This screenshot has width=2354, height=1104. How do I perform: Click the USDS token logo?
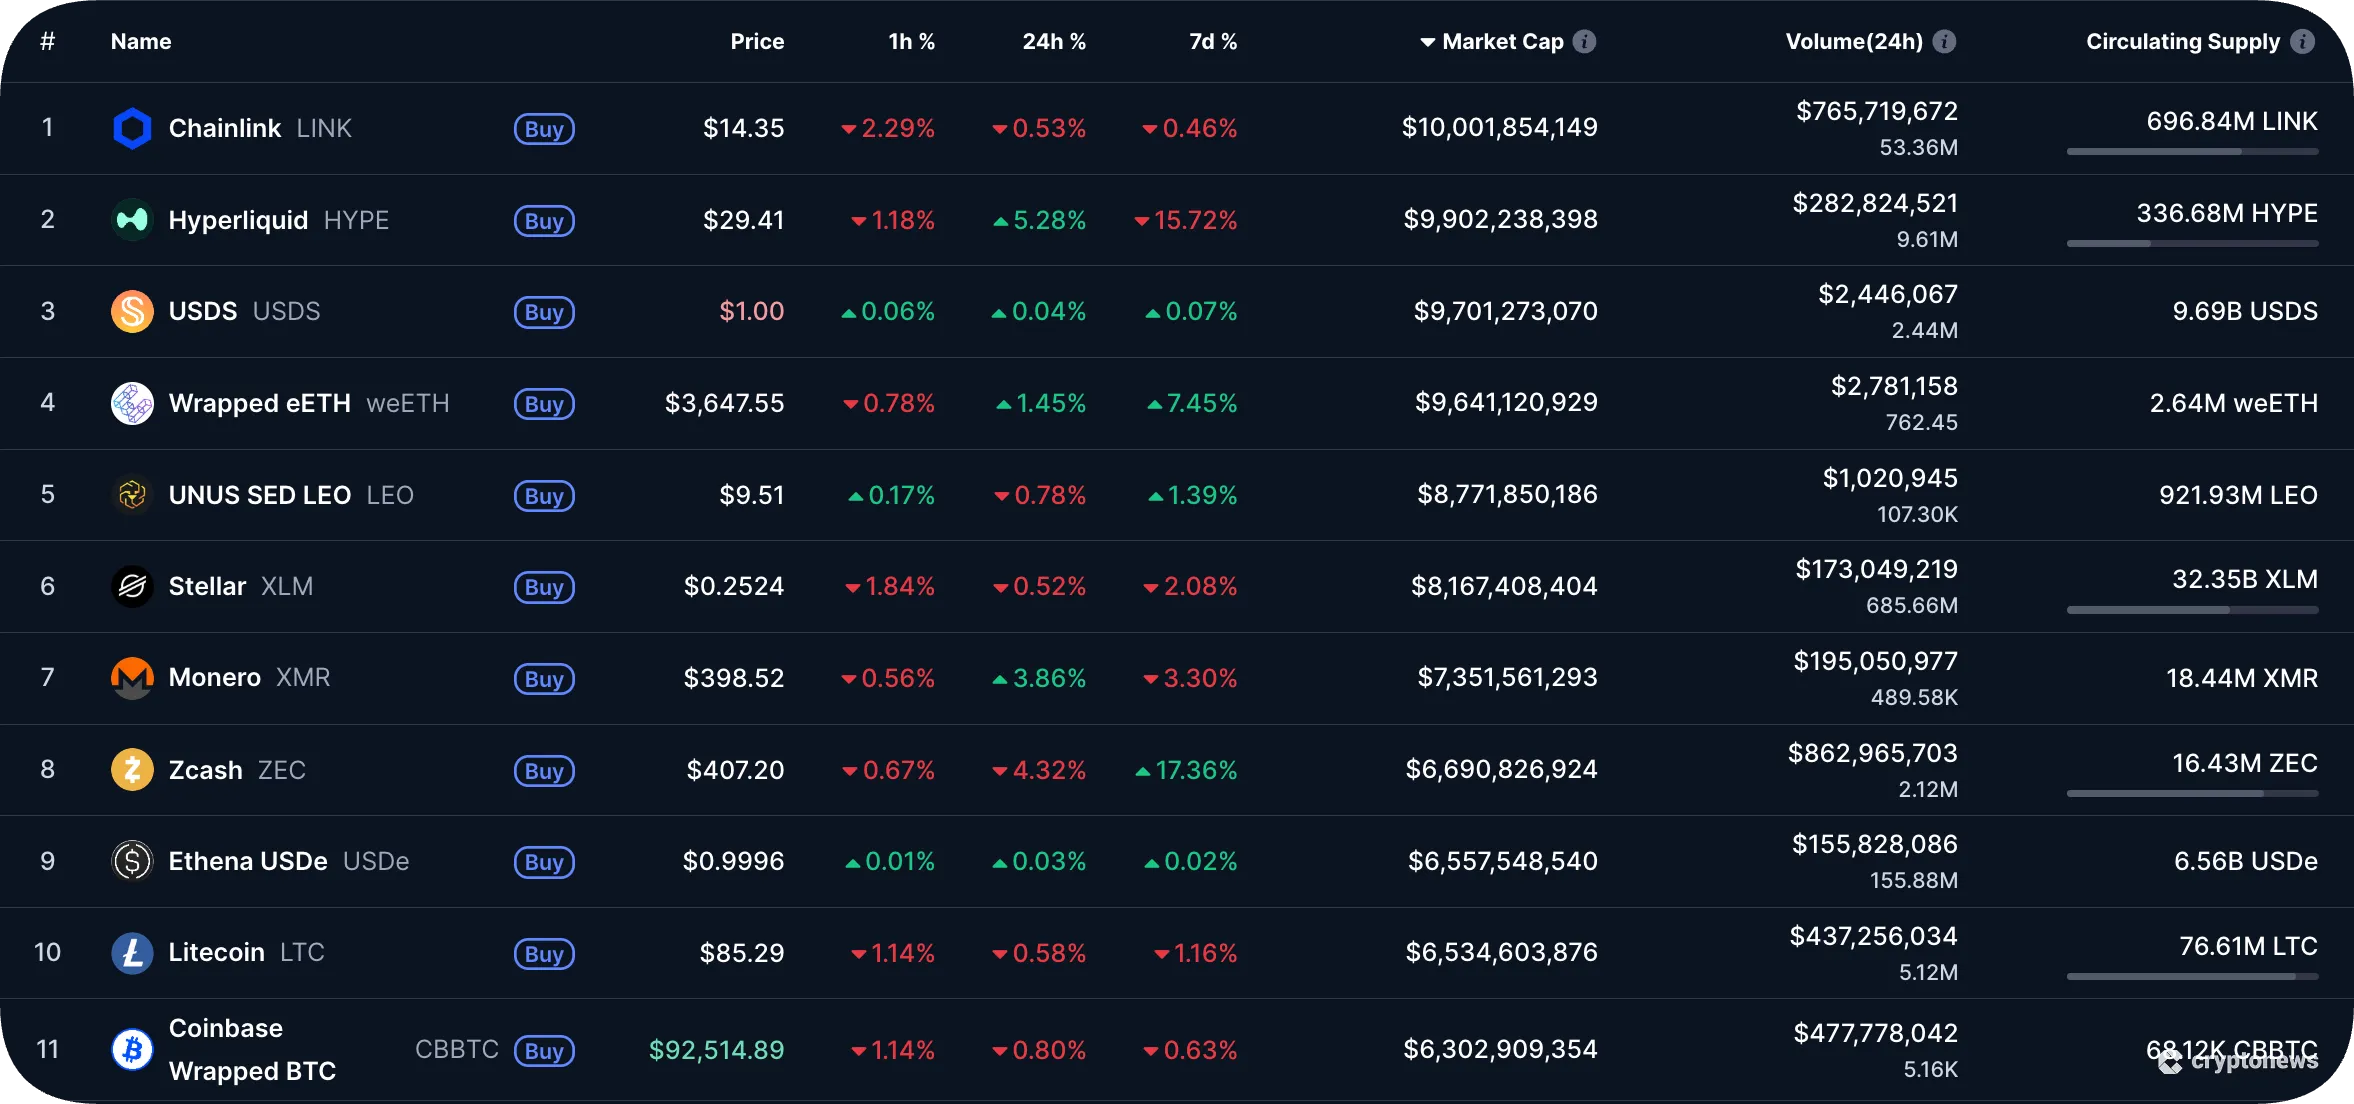132,311
